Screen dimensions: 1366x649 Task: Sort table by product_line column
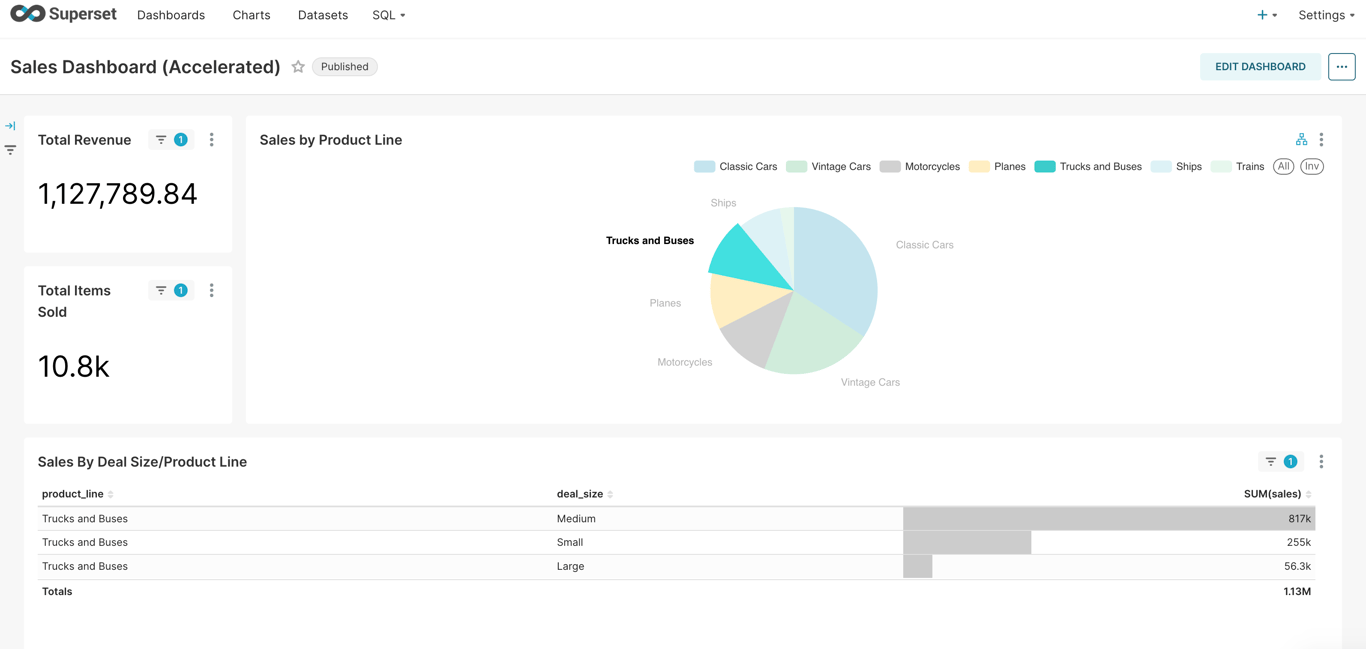[x=78, y=494]
